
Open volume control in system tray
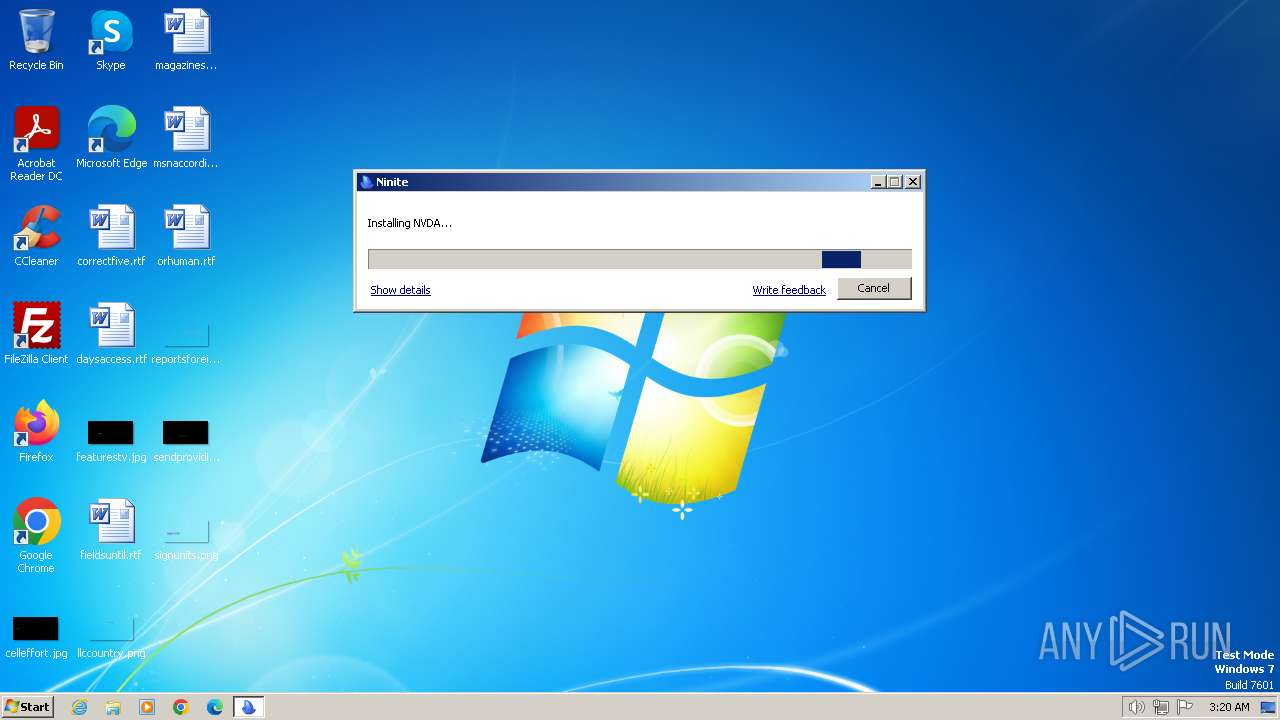coord(1136,707)
